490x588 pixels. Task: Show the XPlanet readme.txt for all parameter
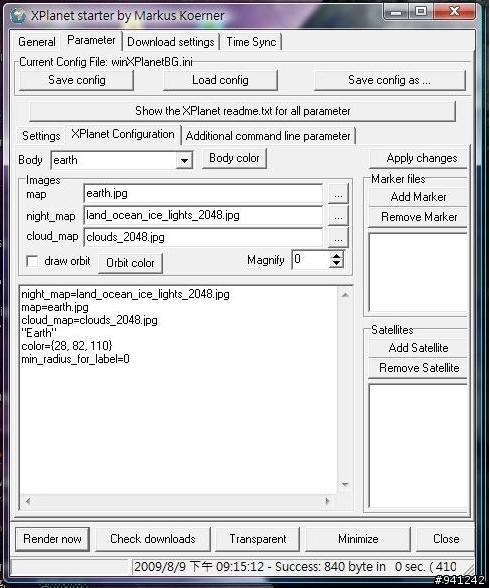click(x=243, y=111)
